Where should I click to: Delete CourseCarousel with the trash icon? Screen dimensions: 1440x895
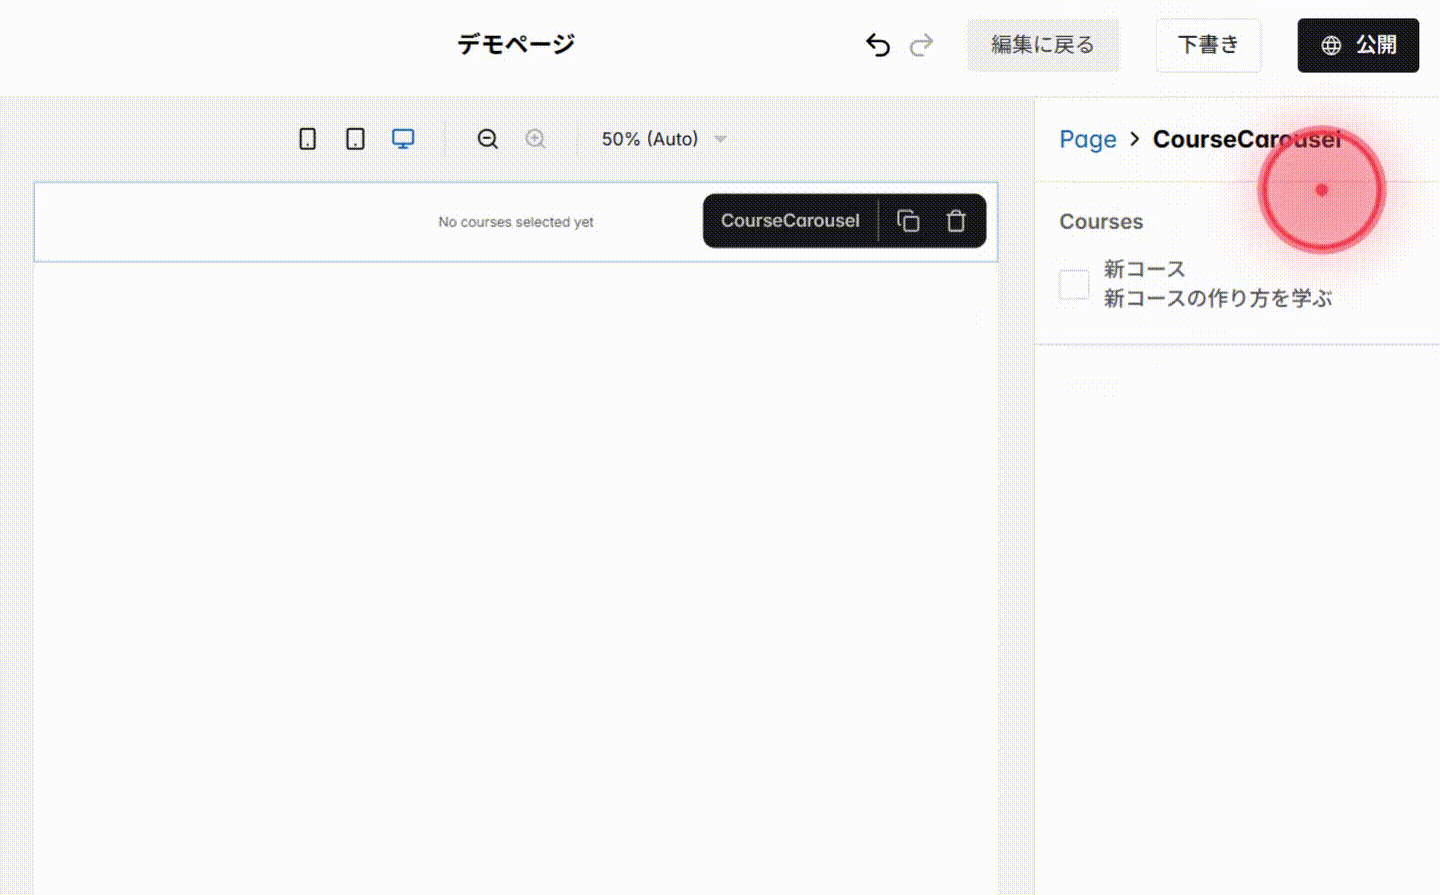[x=956, y=220]
